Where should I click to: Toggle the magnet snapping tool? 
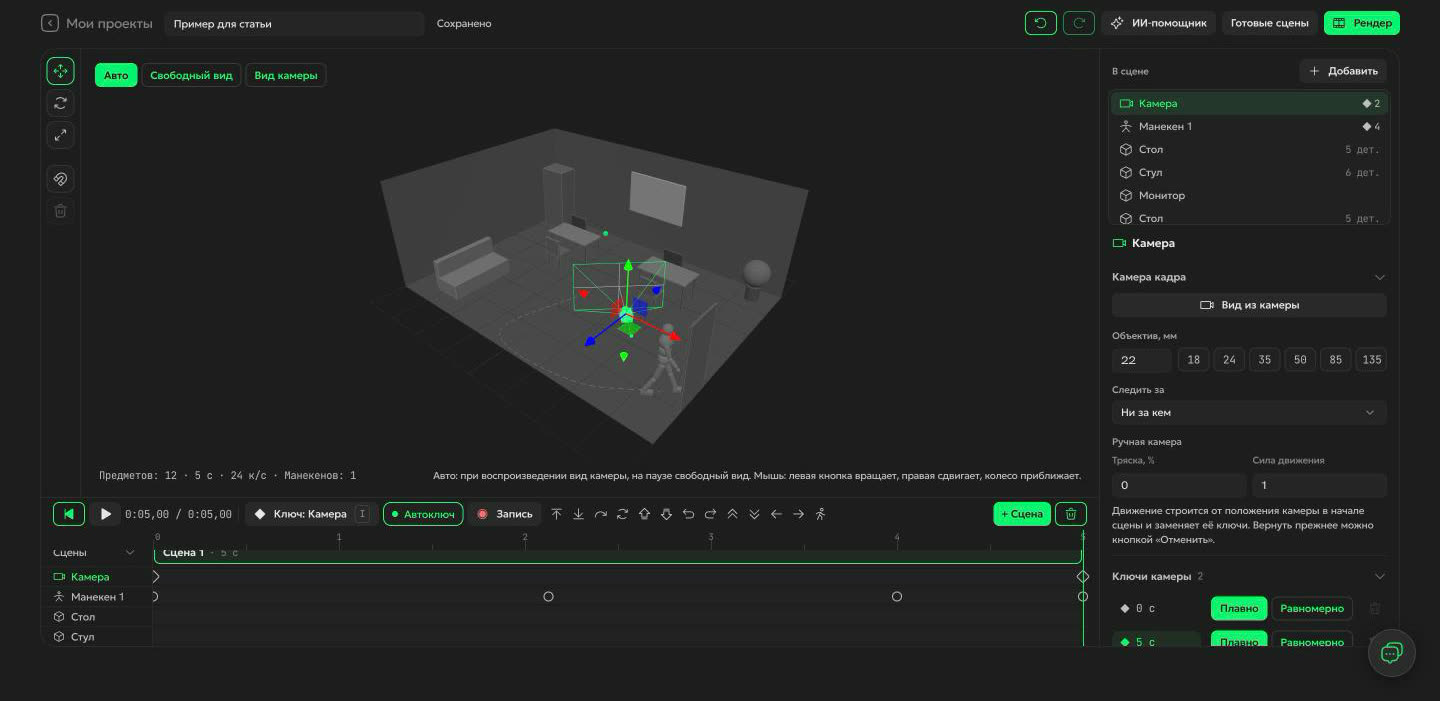pos(60,179)
